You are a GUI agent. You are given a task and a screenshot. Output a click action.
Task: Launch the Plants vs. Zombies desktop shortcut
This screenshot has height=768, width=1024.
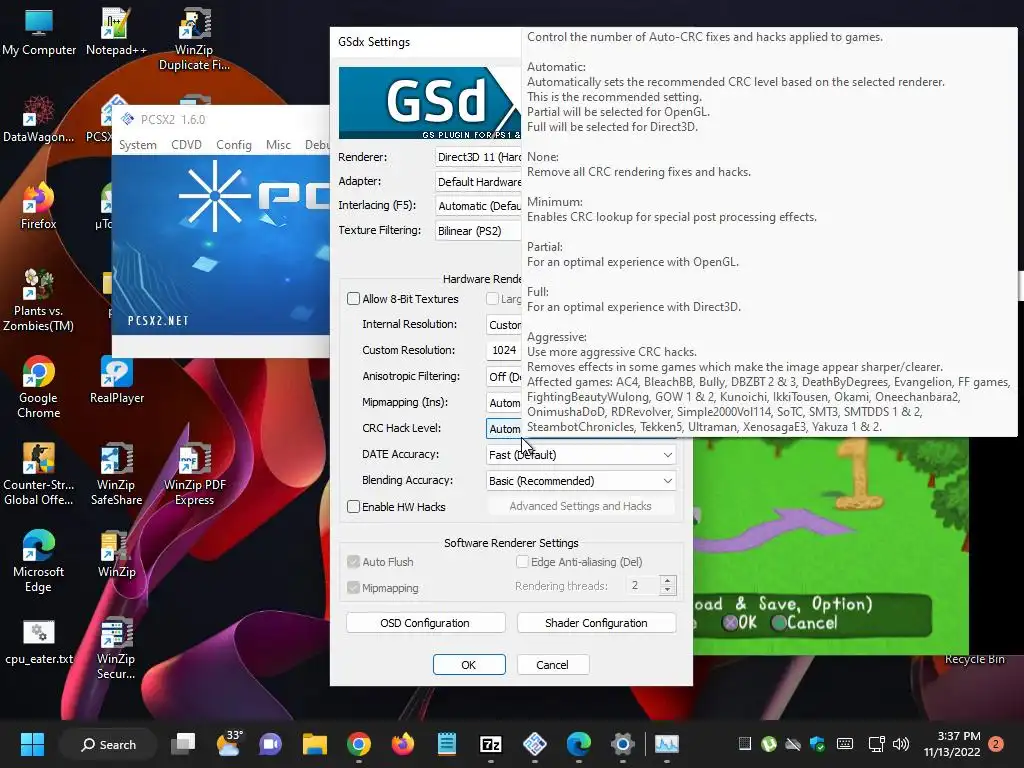click(x=39, y=300)
